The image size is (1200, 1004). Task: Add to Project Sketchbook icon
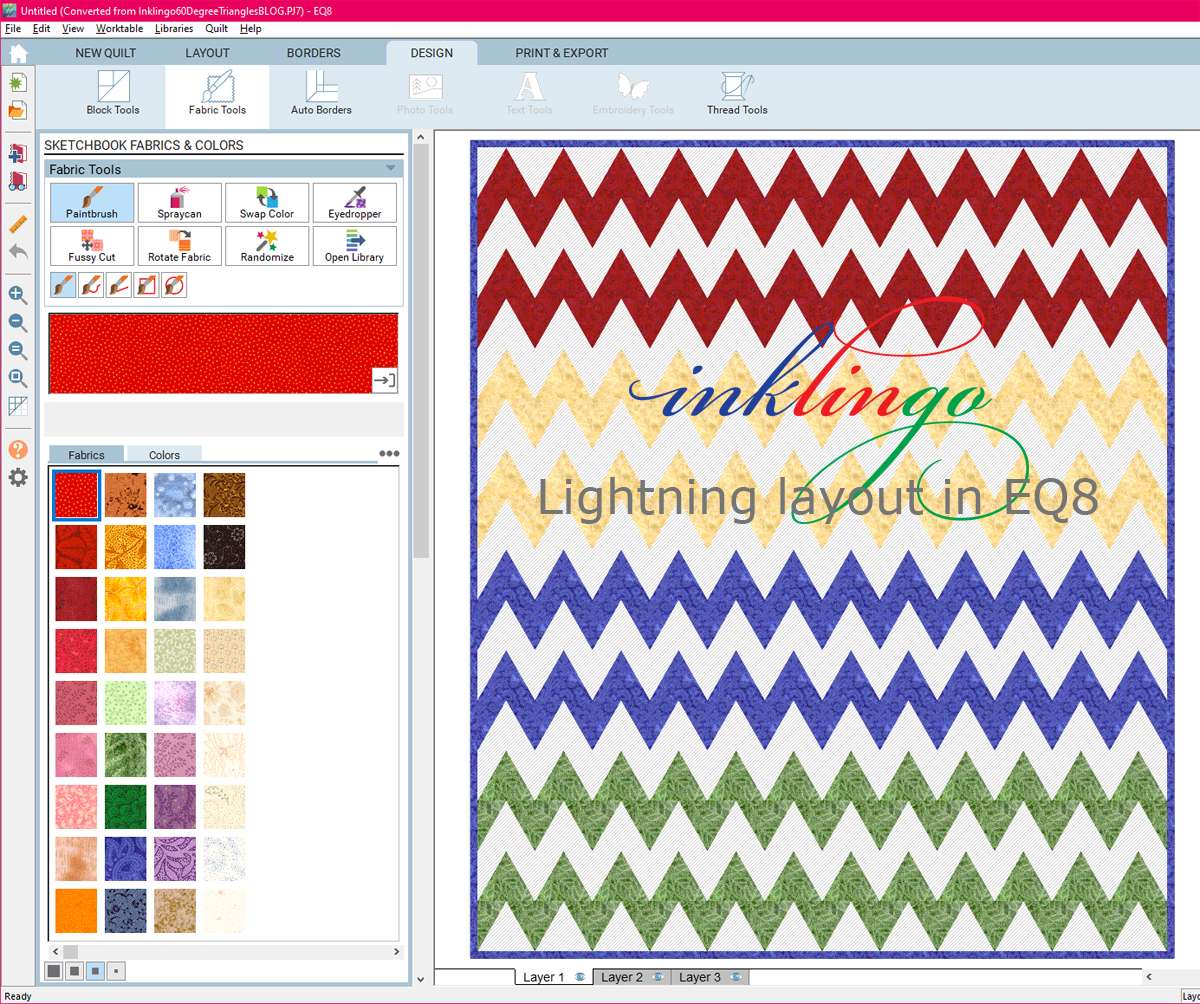(x=18, y=153)
